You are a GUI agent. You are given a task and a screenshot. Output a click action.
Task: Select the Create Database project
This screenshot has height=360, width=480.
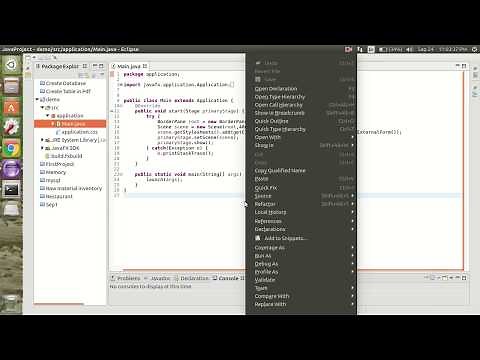[63, 83]
